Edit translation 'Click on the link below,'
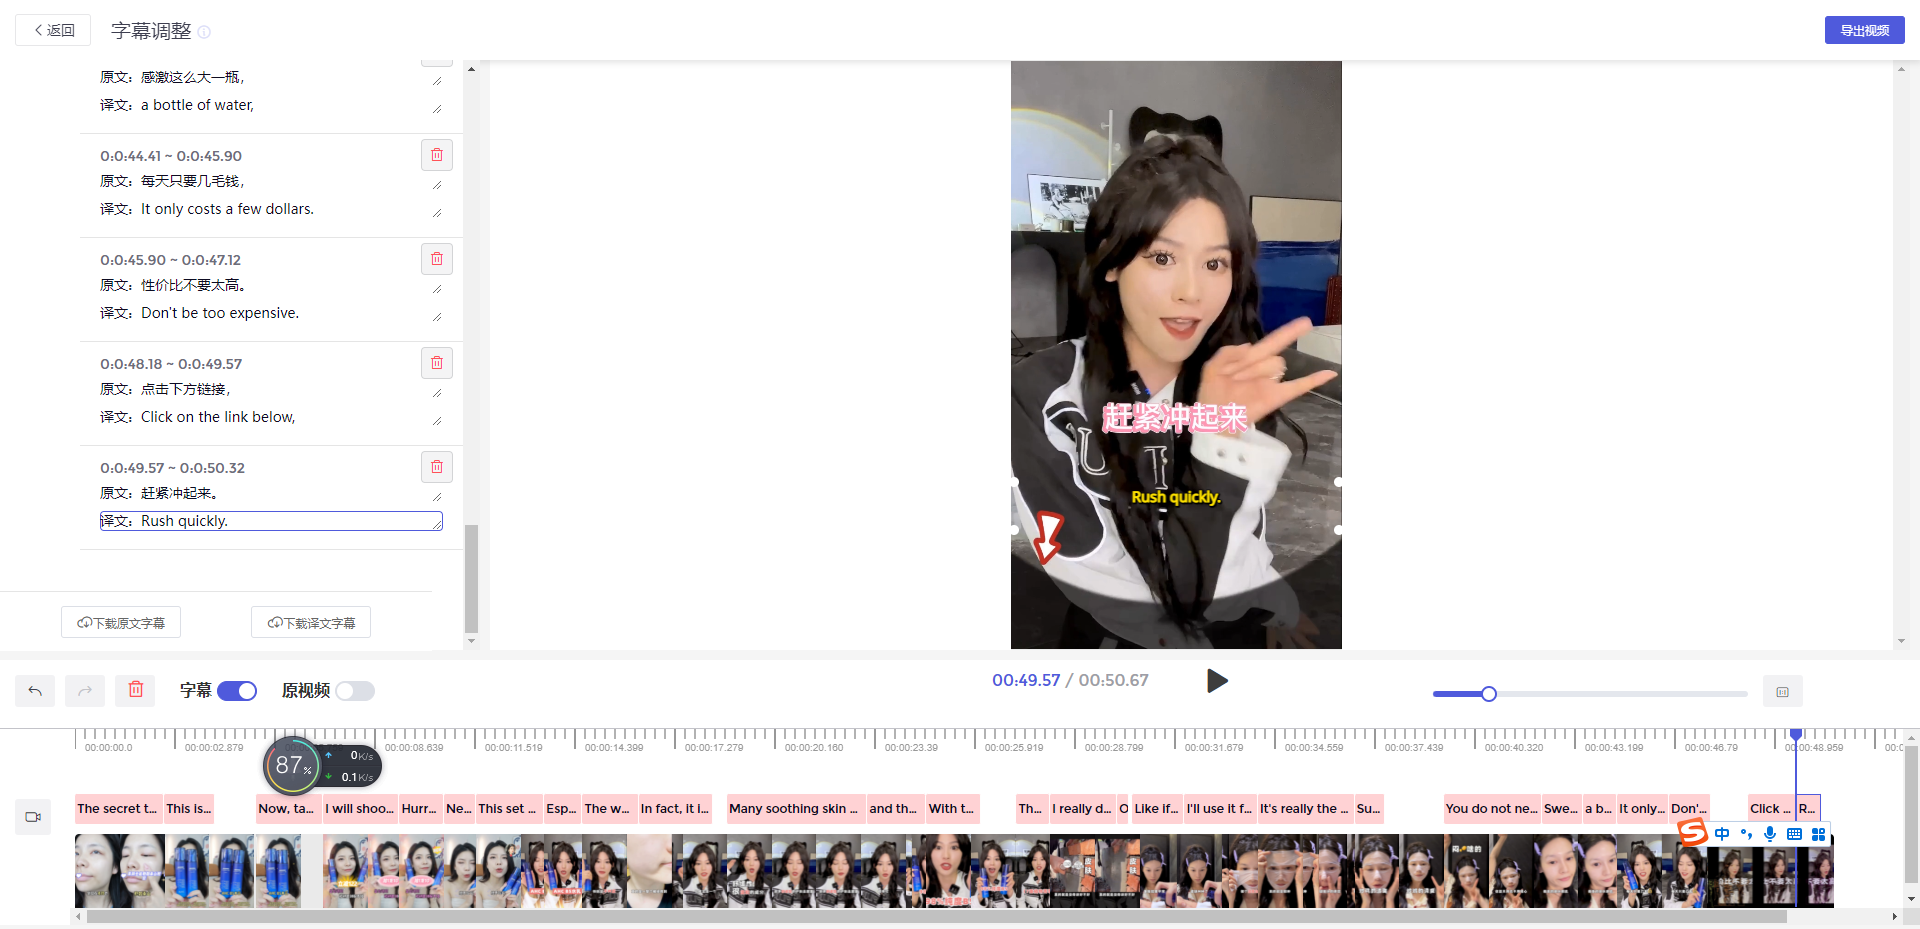1920x929 pixels. click(271, 417)
